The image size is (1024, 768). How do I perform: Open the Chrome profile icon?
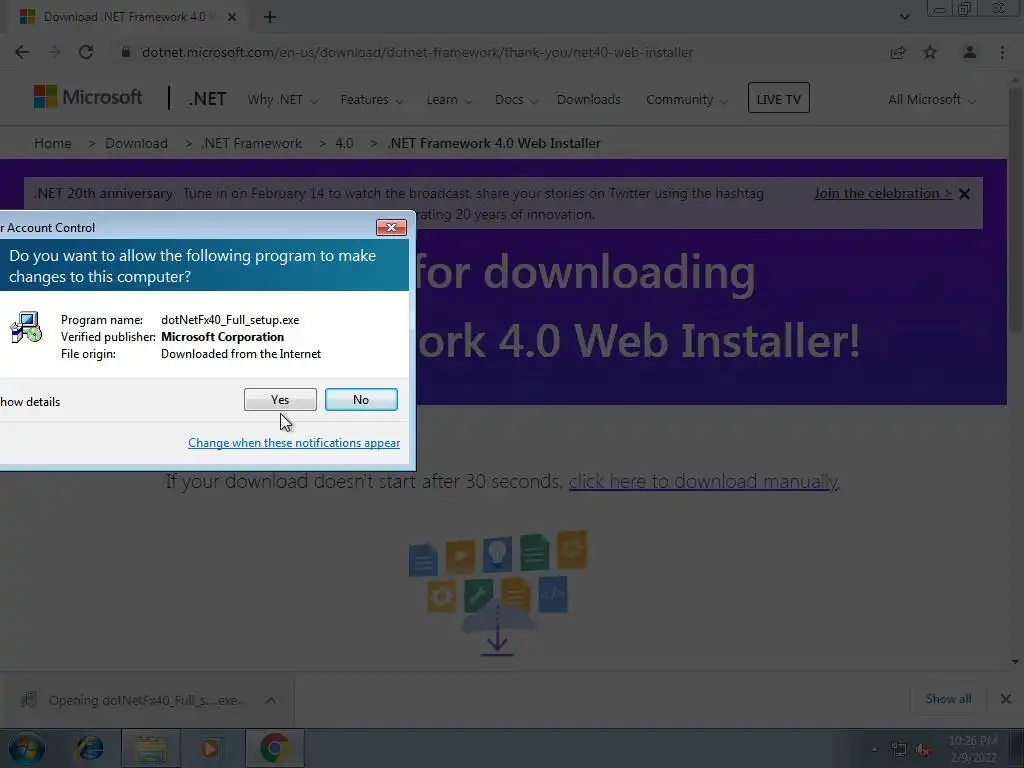[x=970, y=52]
